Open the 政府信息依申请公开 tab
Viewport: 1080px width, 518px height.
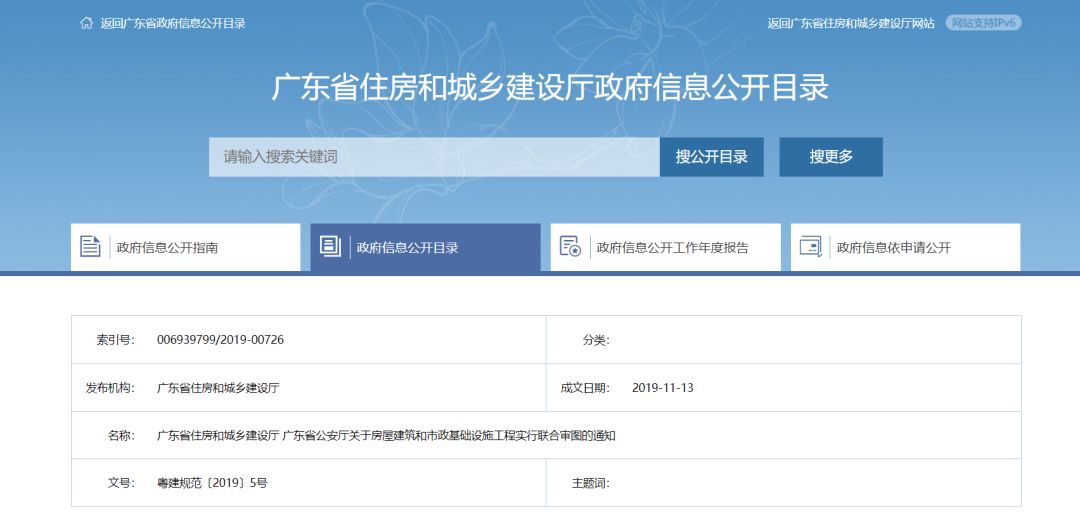[x=906, y=247]
